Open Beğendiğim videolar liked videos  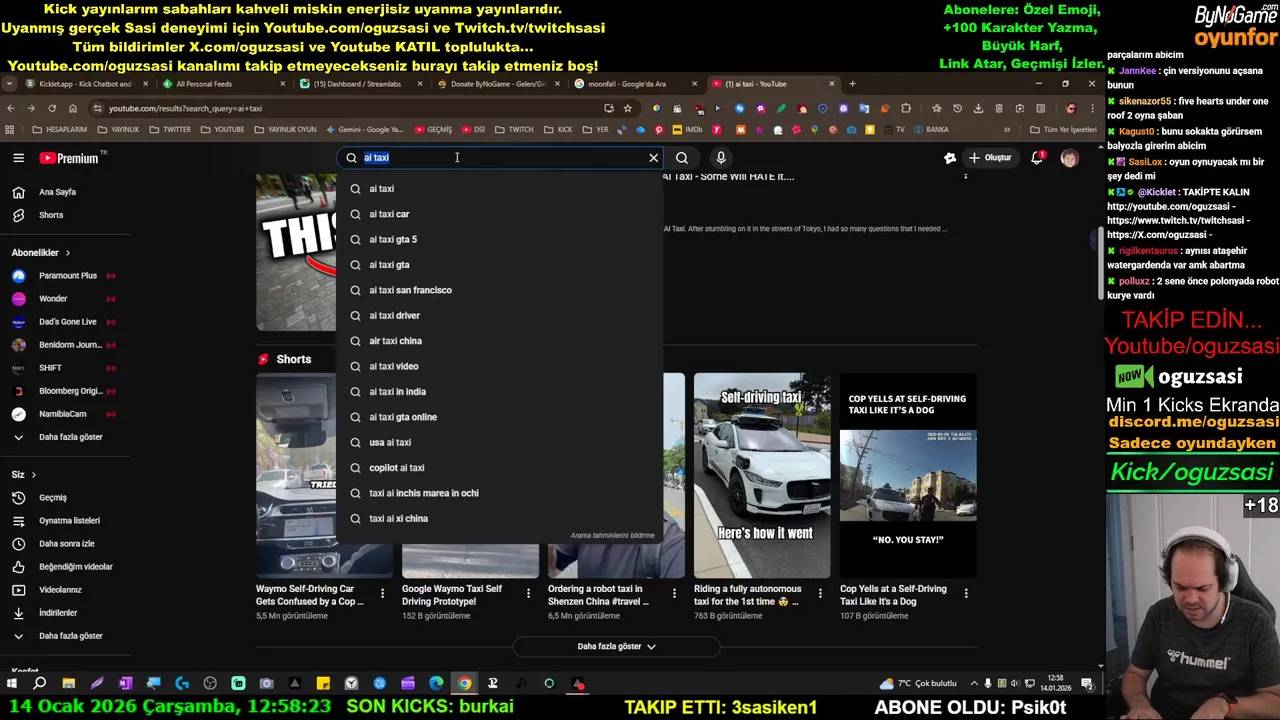click(x=75, y=567)
